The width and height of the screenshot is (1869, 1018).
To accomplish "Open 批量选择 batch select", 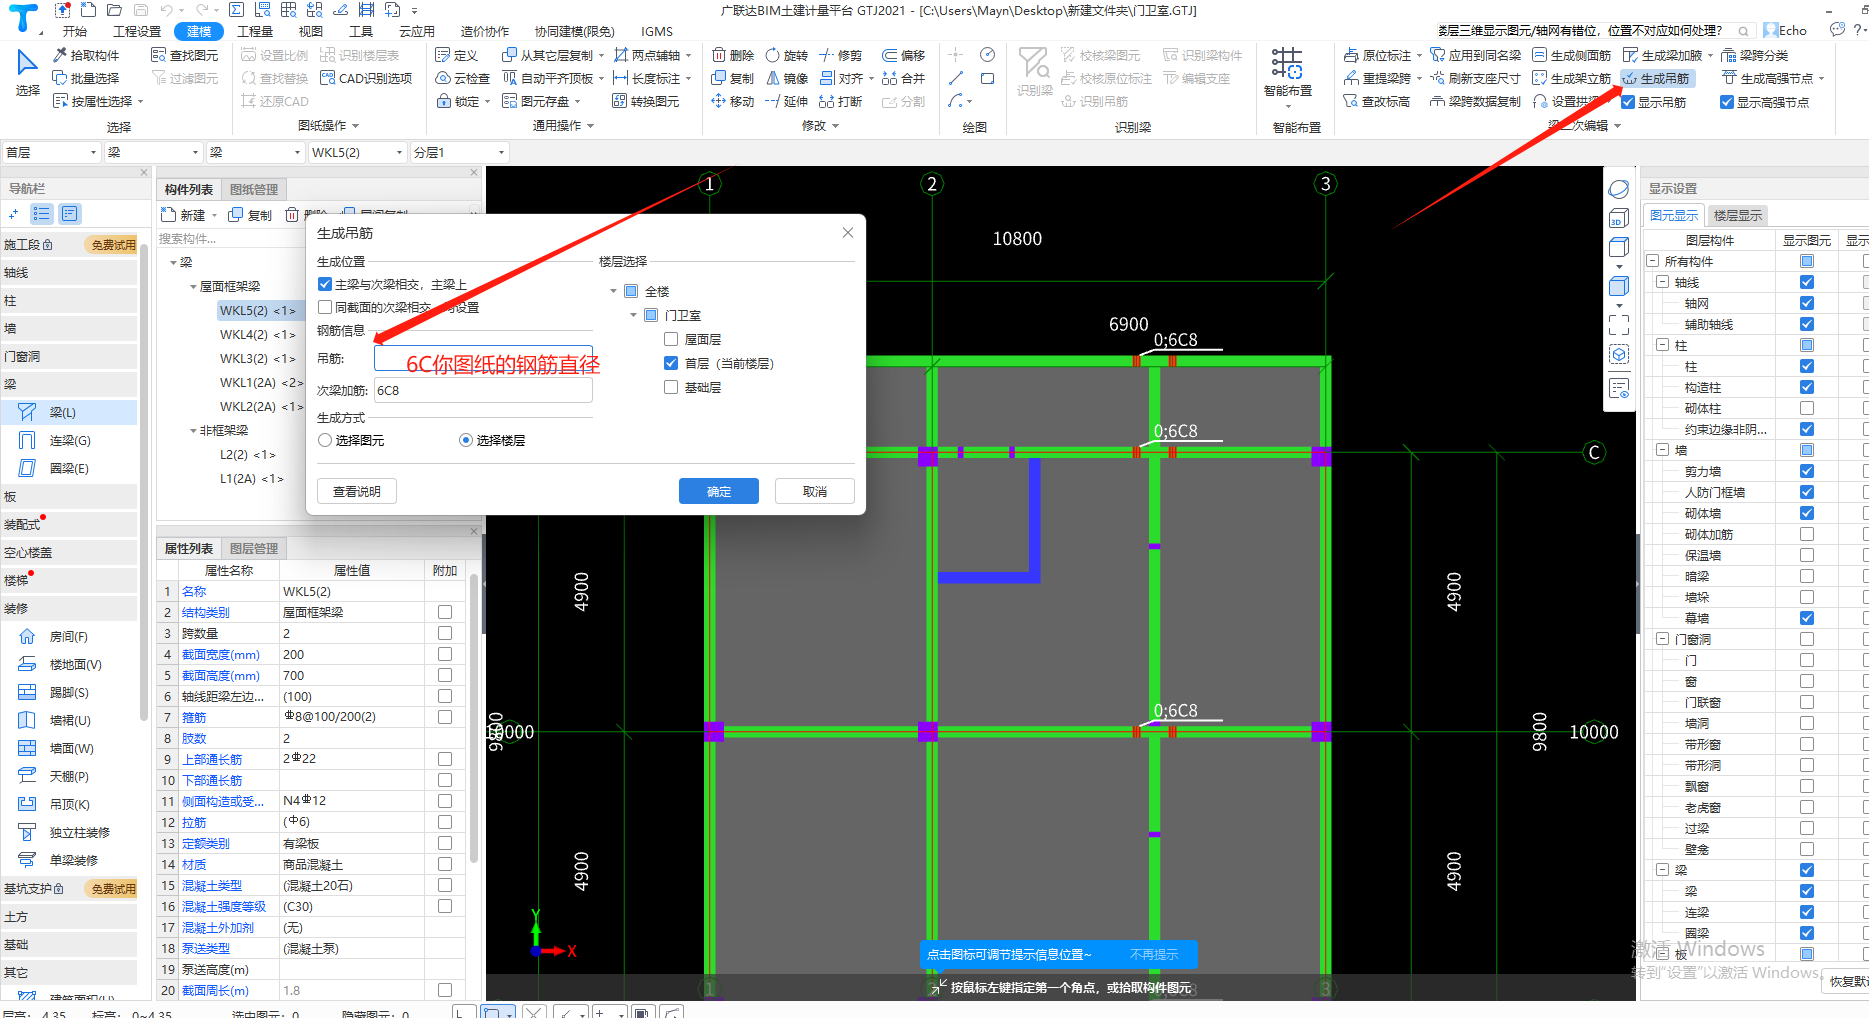I will click(86, 78).
